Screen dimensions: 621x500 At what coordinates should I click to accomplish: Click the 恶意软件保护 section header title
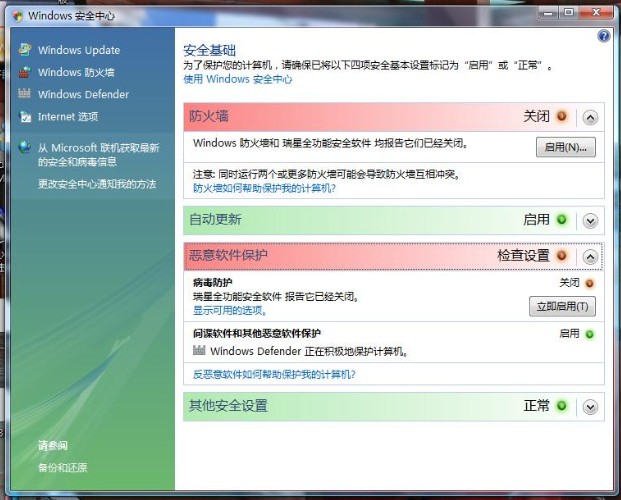tap(228, 255)
